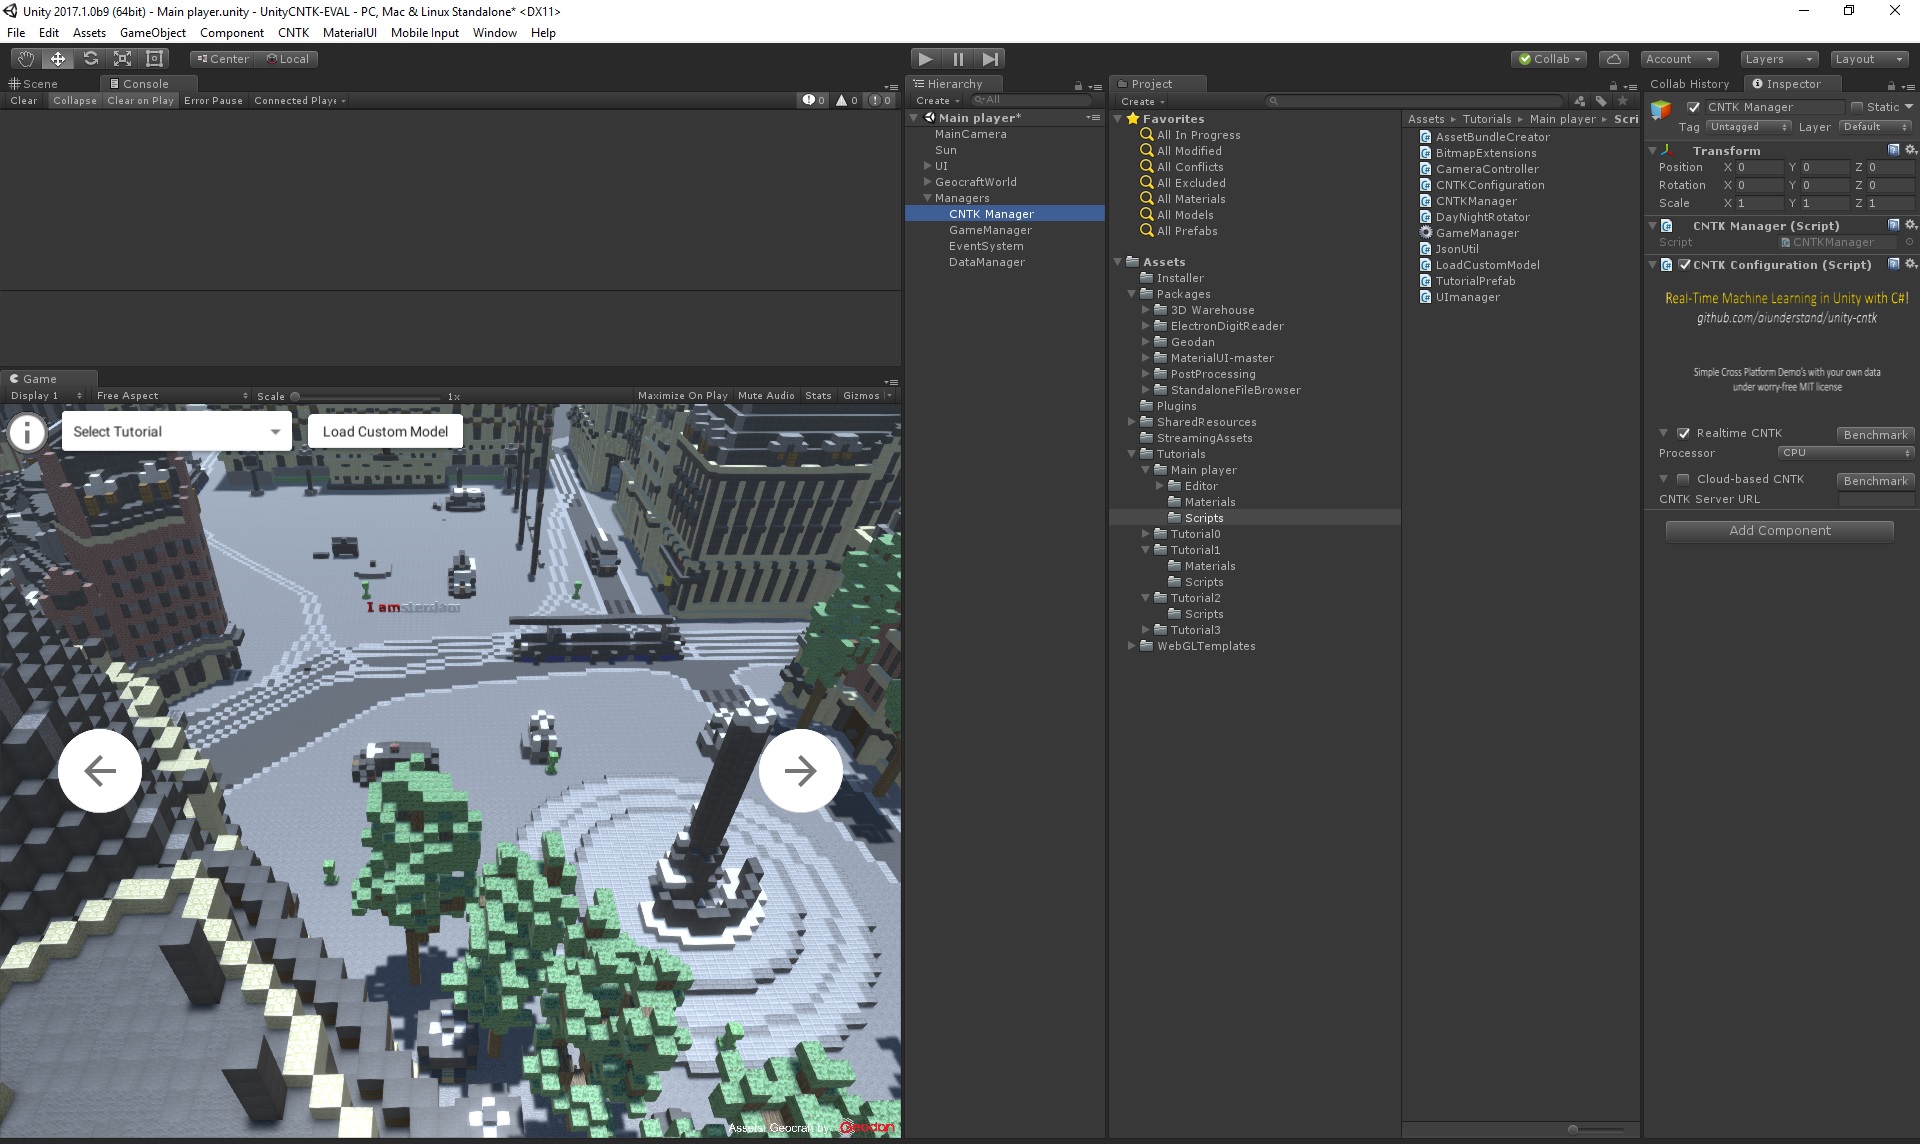Toggle Maximize On Play in Game view
This screenshot has width=1920, height=1144.
683,395
